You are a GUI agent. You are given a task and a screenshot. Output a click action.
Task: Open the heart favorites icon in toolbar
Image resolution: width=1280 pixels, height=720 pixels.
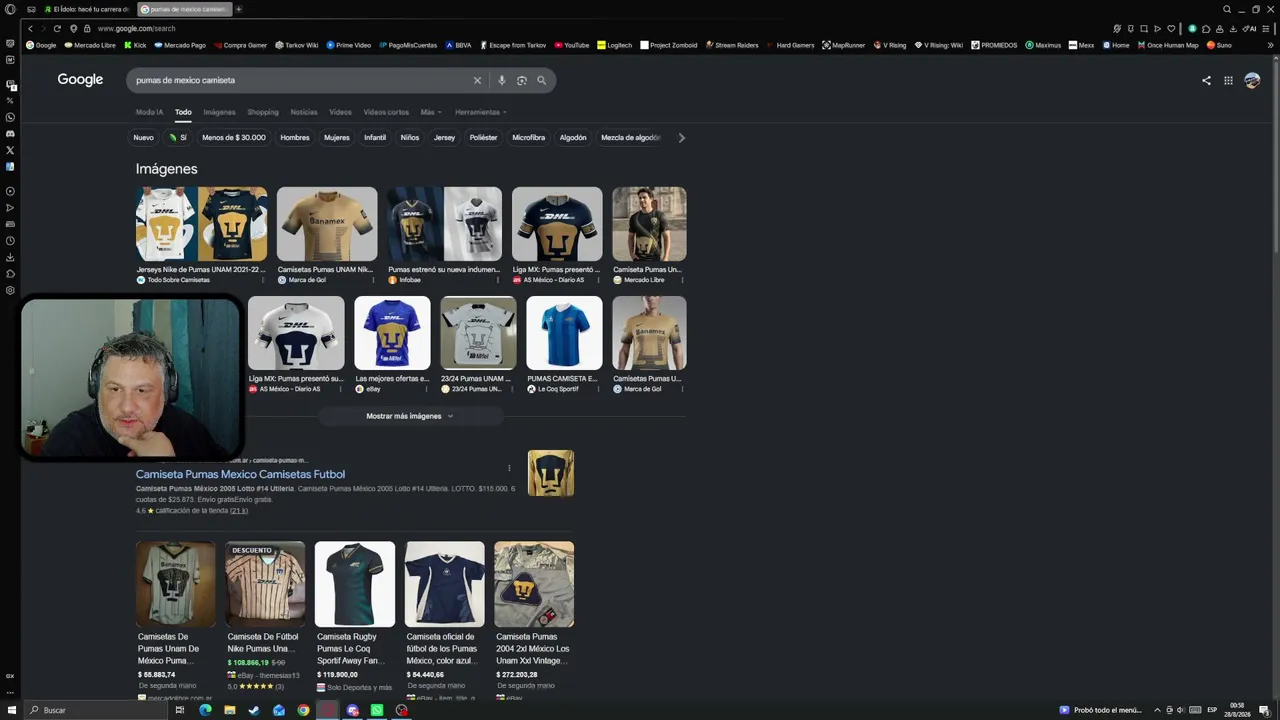1171,28
